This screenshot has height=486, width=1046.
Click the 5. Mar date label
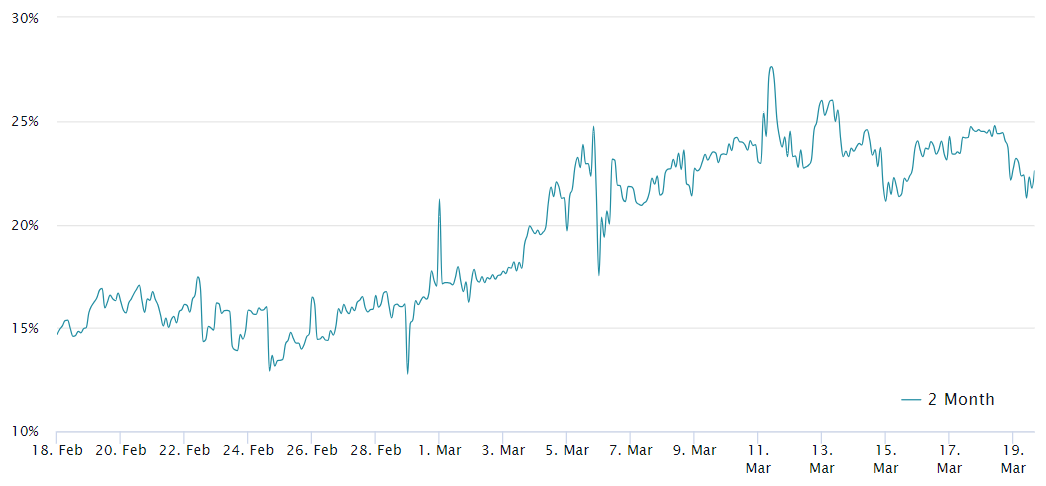(566, 450)
